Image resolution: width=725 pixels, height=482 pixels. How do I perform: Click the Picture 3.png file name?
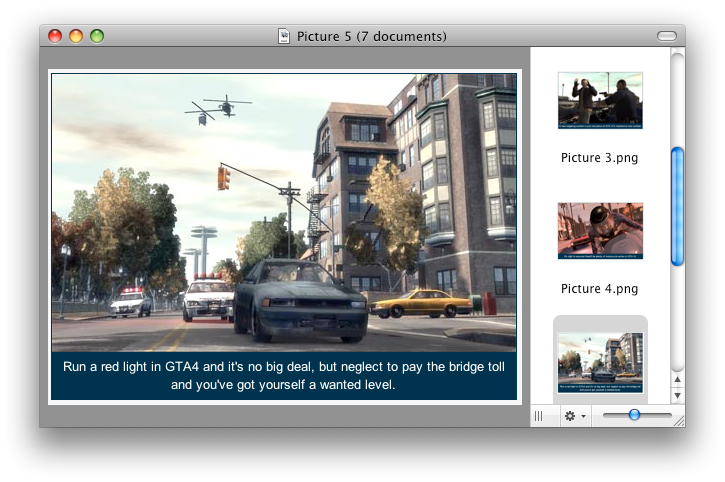pyautogui.click(x=599, y=158)
